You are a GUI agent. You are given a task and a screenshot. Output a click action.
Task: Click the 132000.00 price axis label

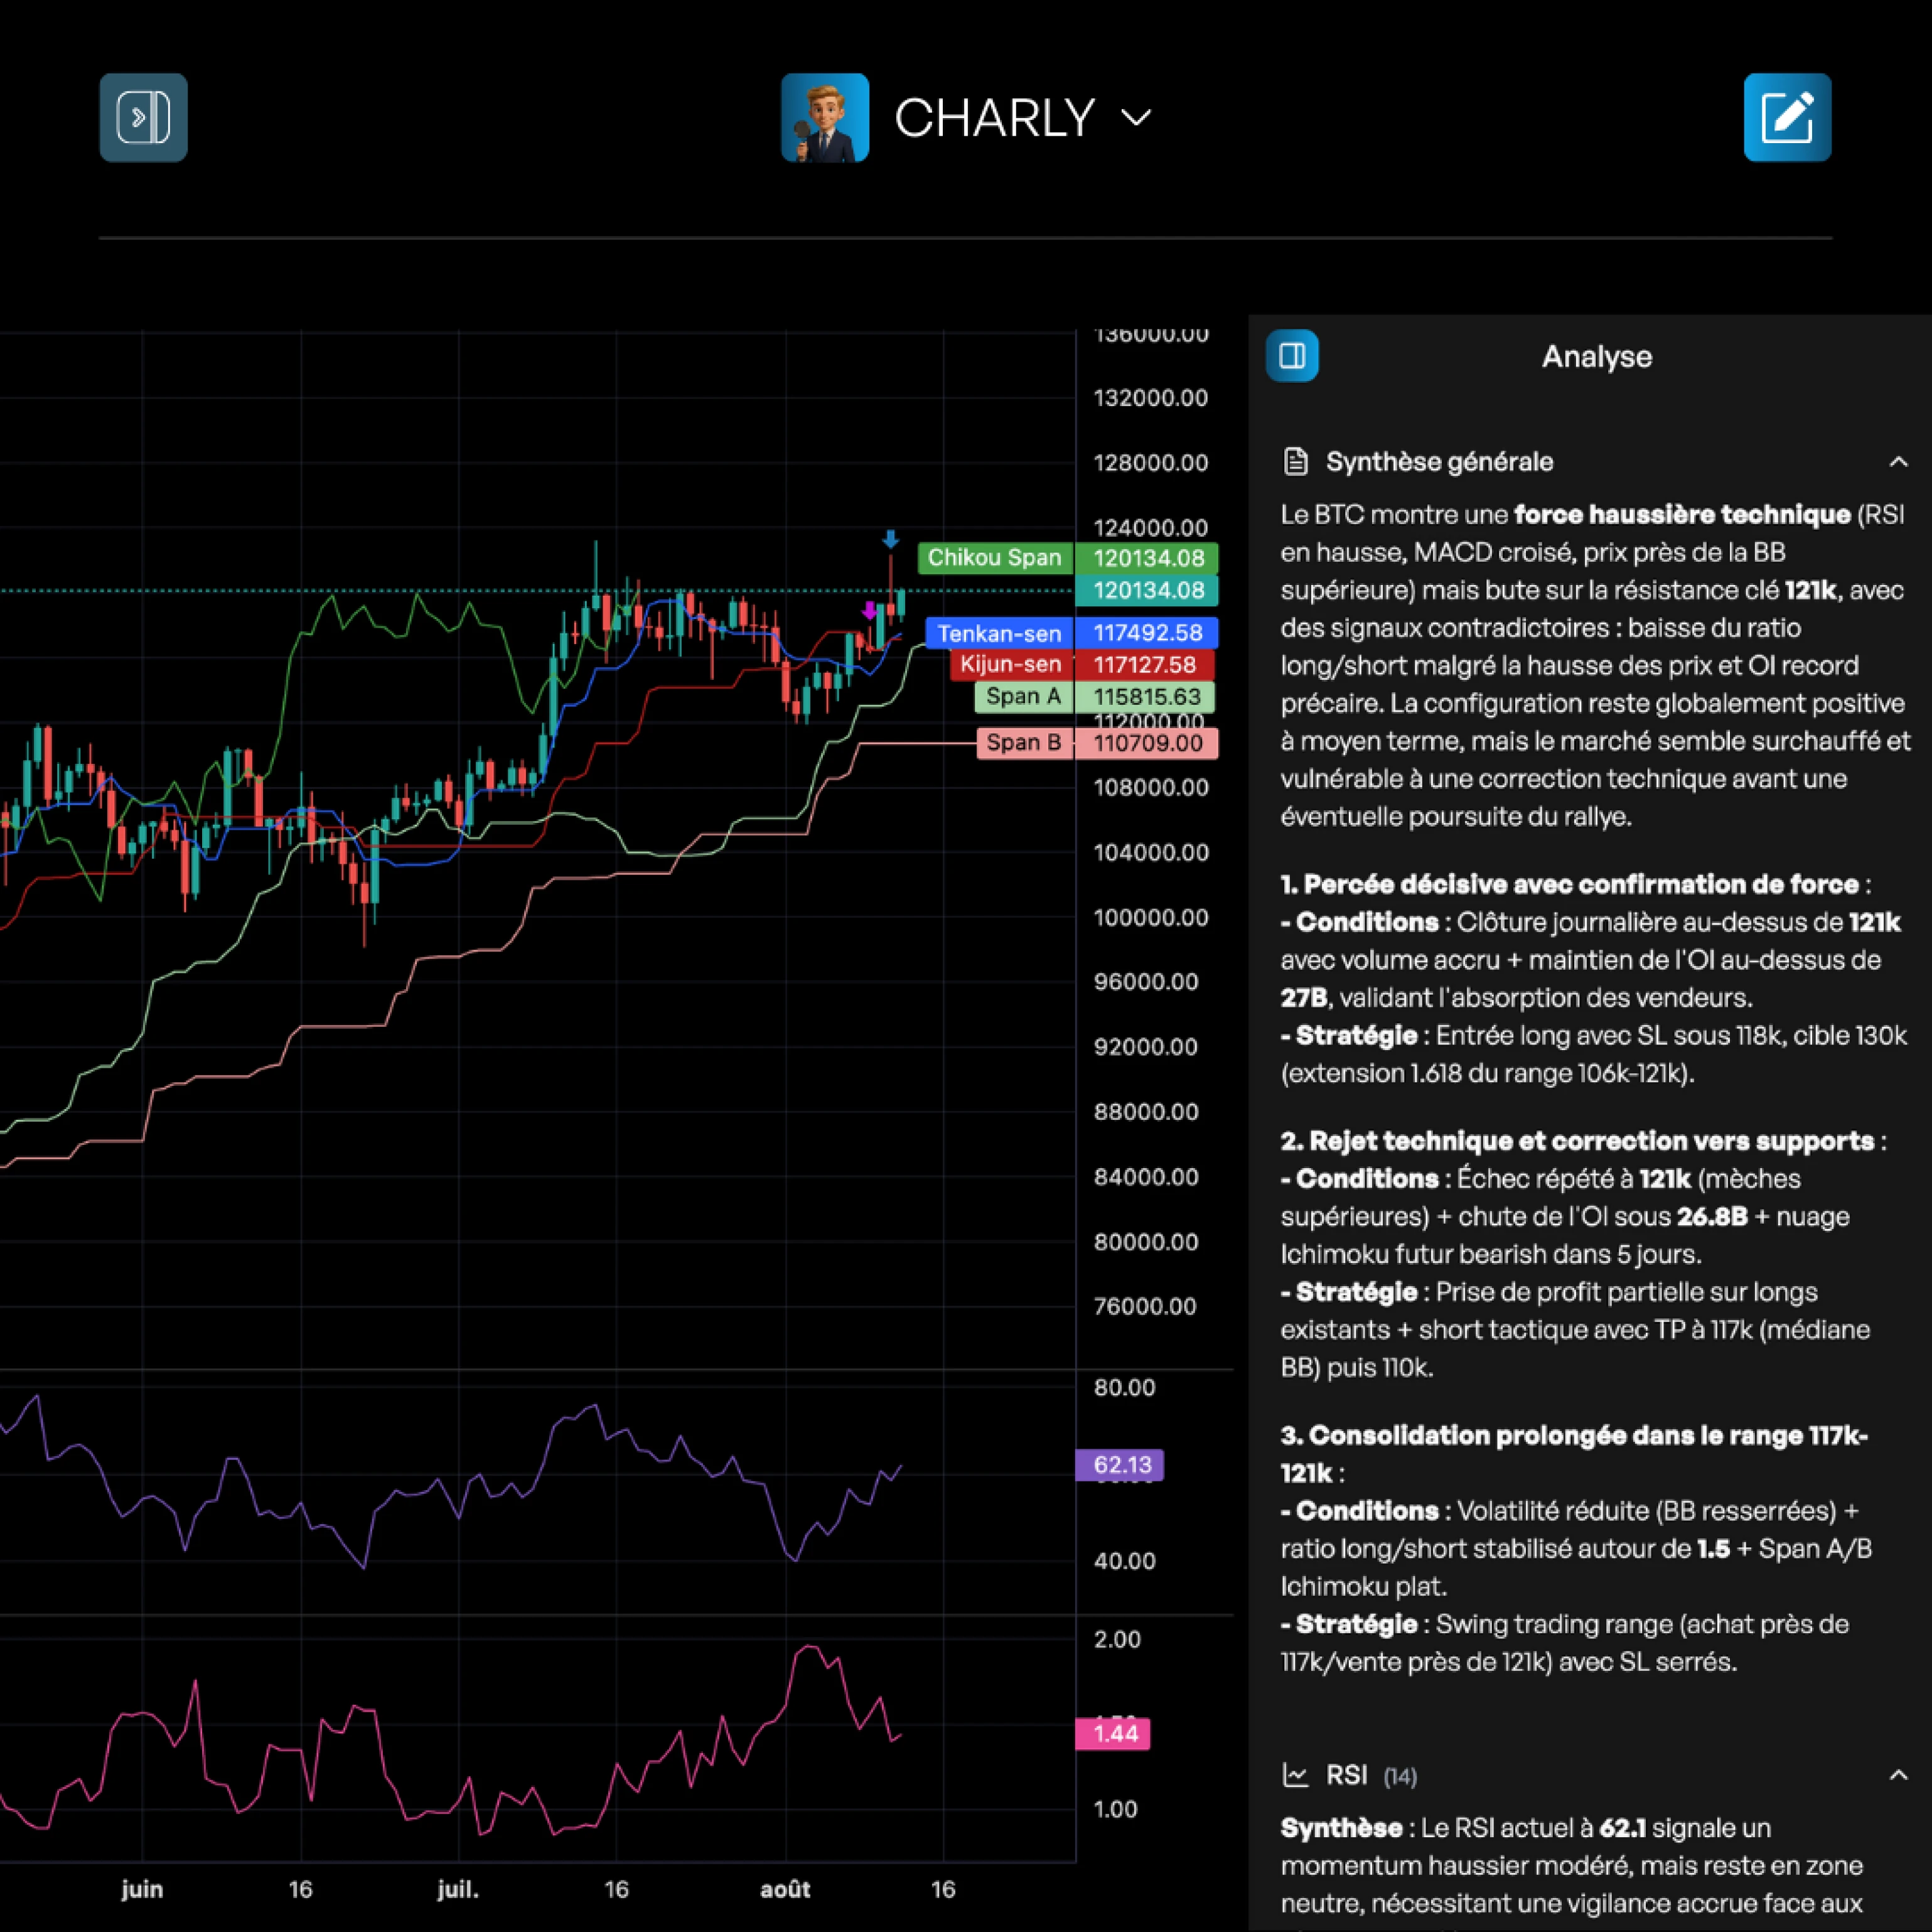click(x=1151, y=398)
